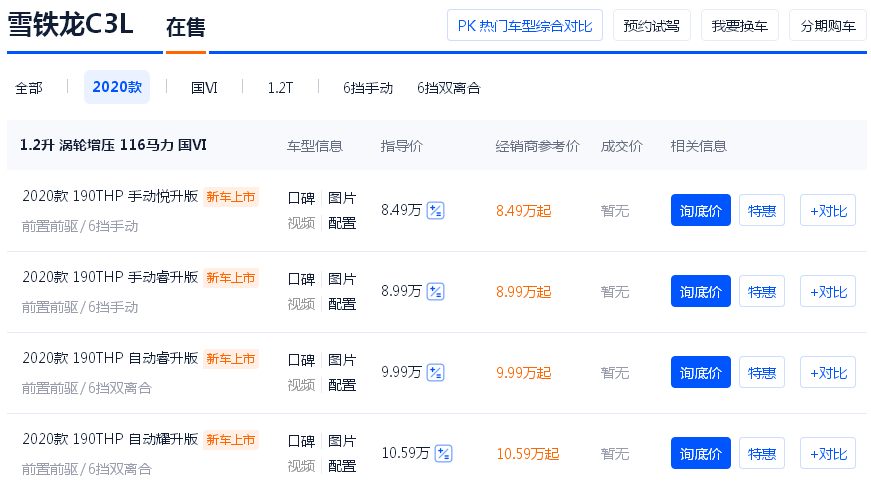This screenshot has height=489, width=871.
Task: Click the 预约试驾 button
Action: 652,26
